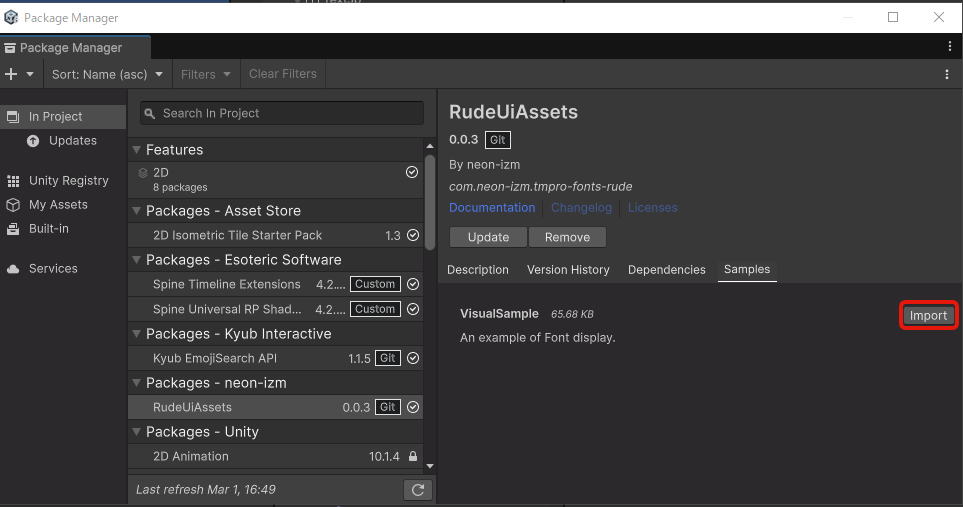Image resolution: width=963 pixels, height=507 pixels.
Task: Click the checkmark icon on Spine Timeline Extensions
Action: [x=413, y=284]
